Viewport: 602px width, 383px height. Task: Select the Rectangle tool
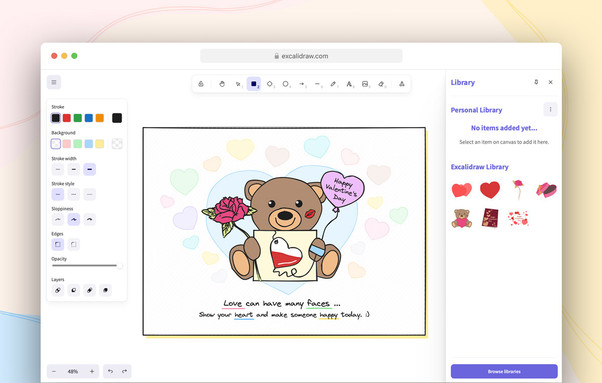coord(254,84)
